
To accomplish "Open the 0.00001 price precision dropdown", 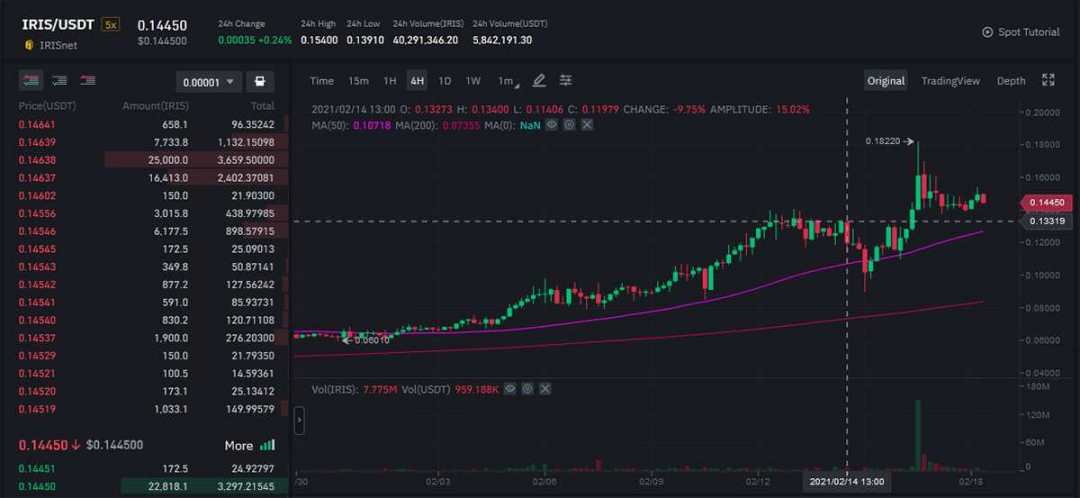I will [x=208, y=82].
